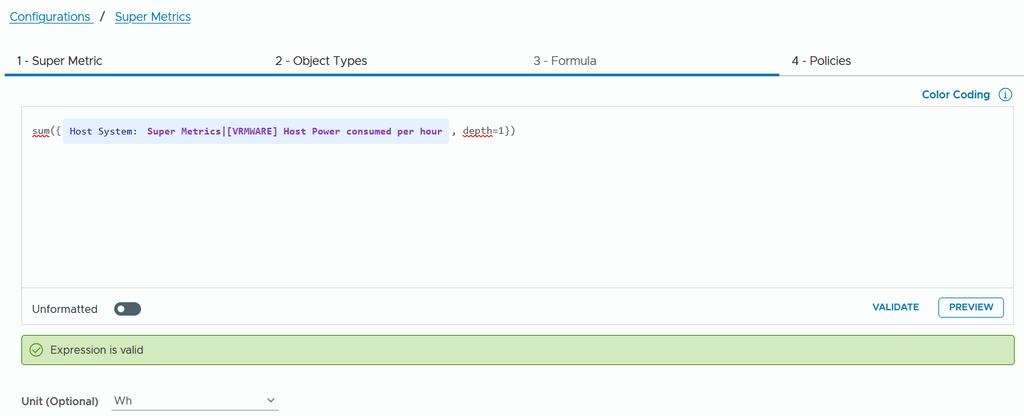Place cursor on the sum function text

tap(40, 131)
